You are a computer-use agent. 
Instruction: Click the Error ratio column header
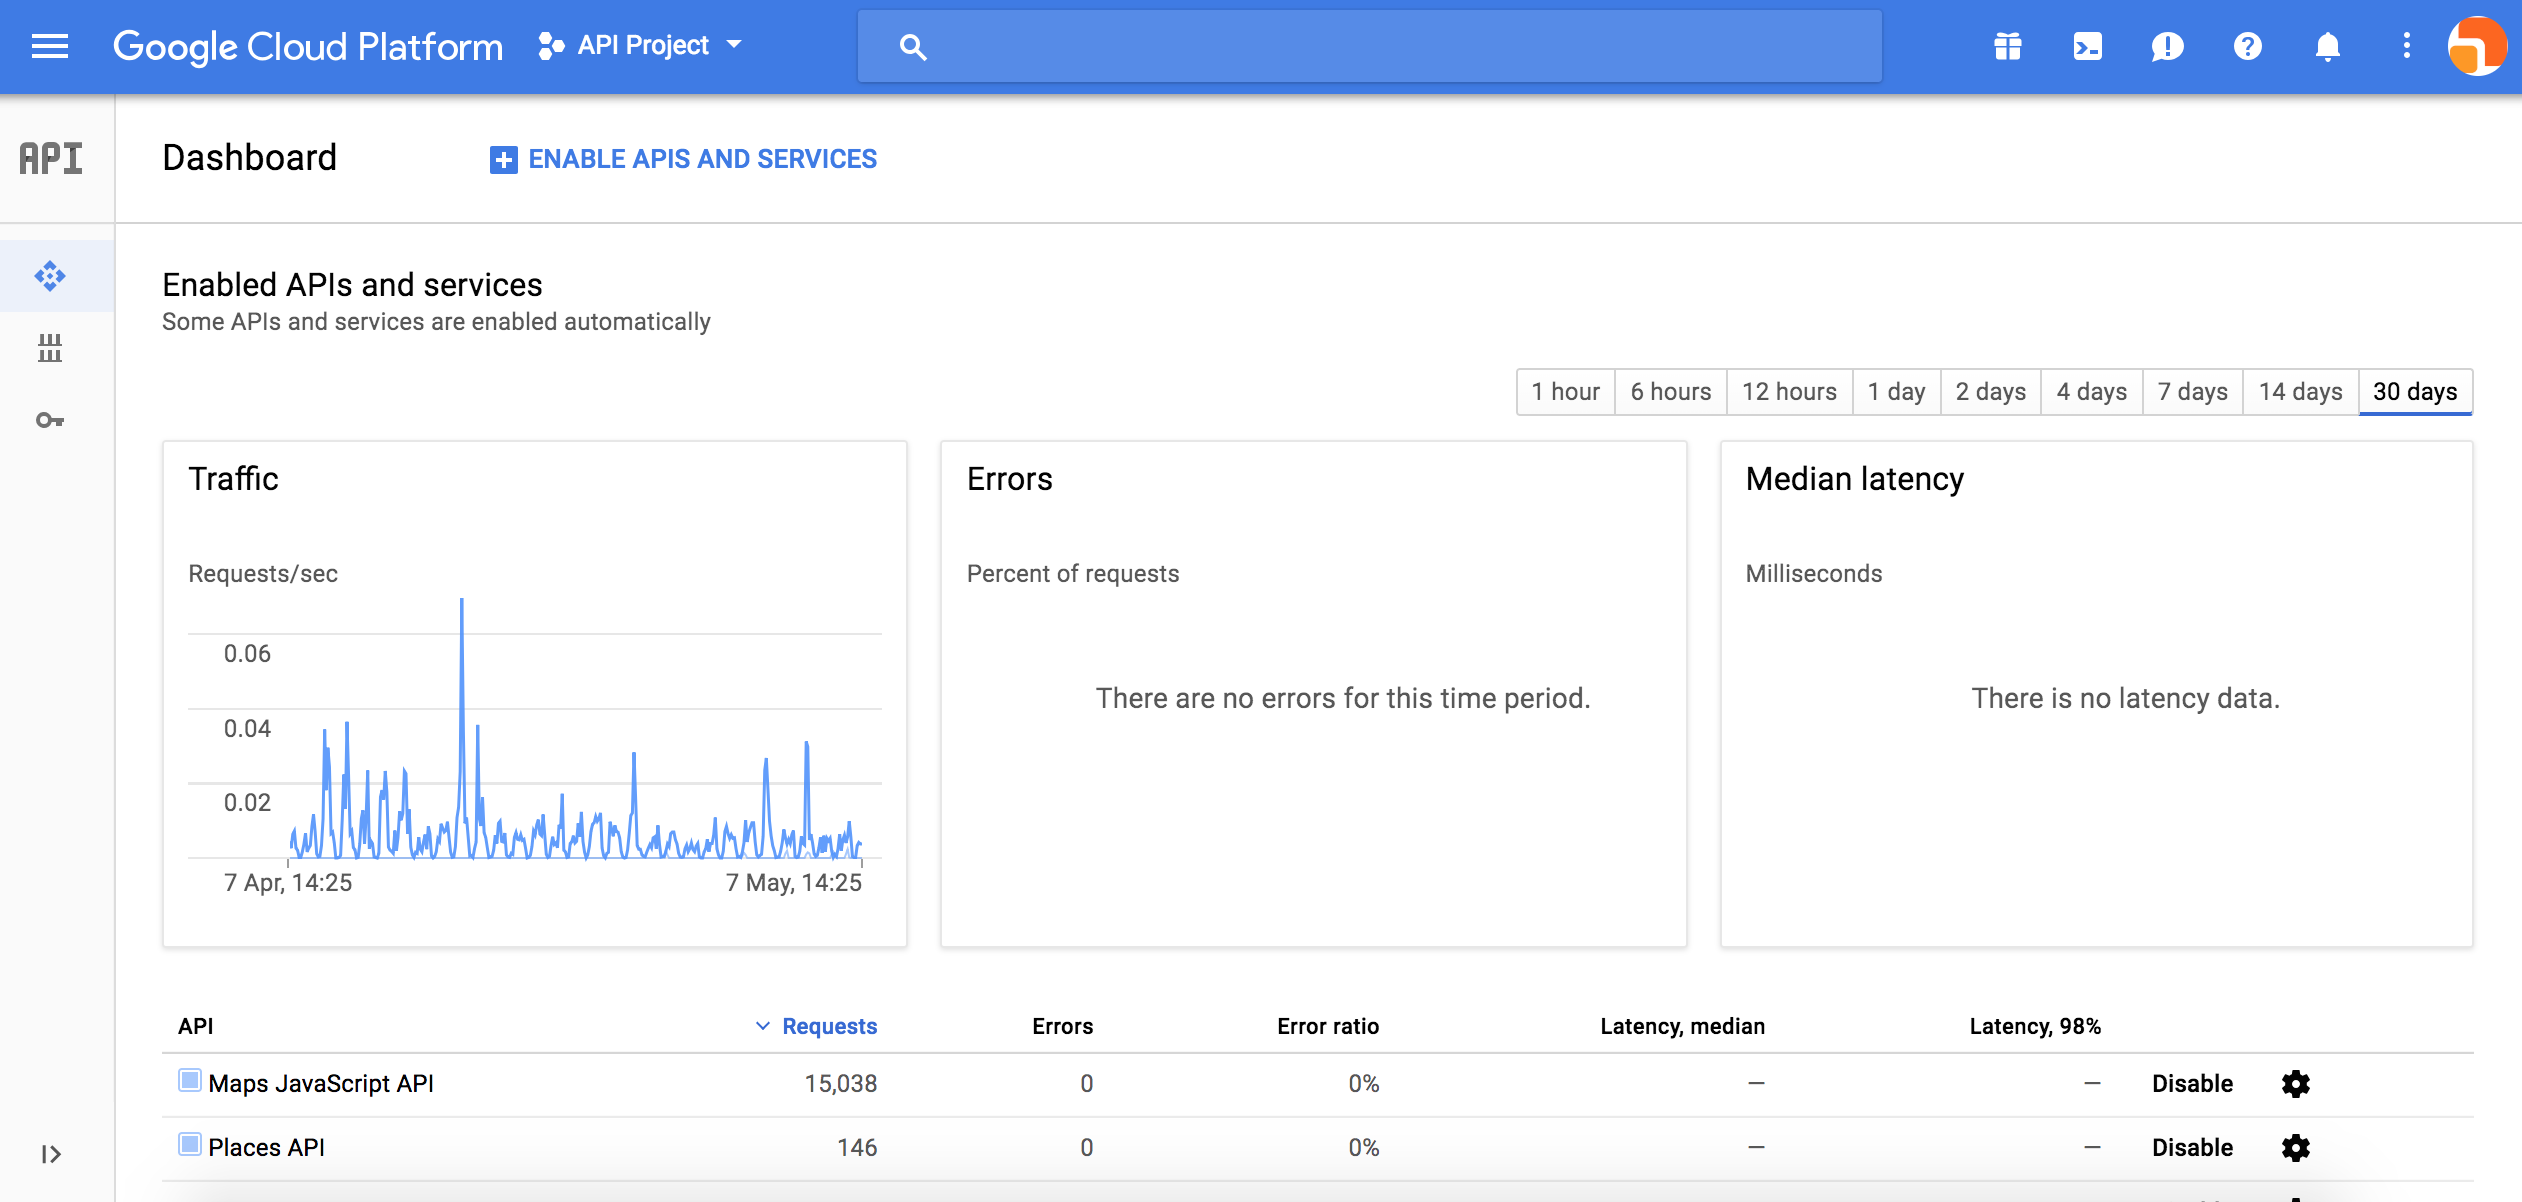coord(1328,1026)
